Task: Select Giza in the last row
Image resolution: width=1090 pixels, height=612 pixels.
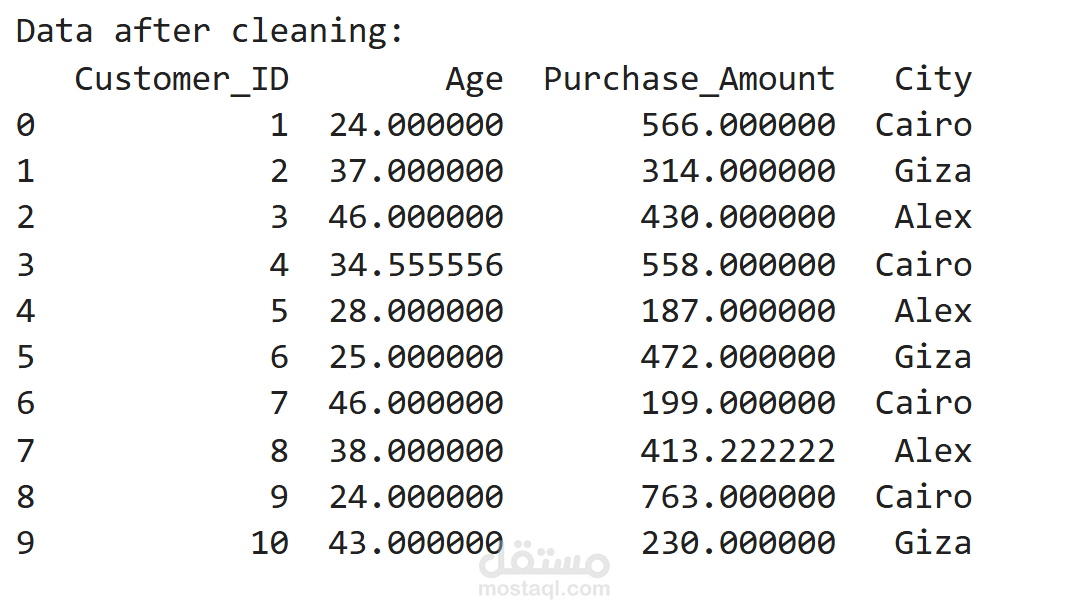Action: pyautogui.click(x=932, y=543)
